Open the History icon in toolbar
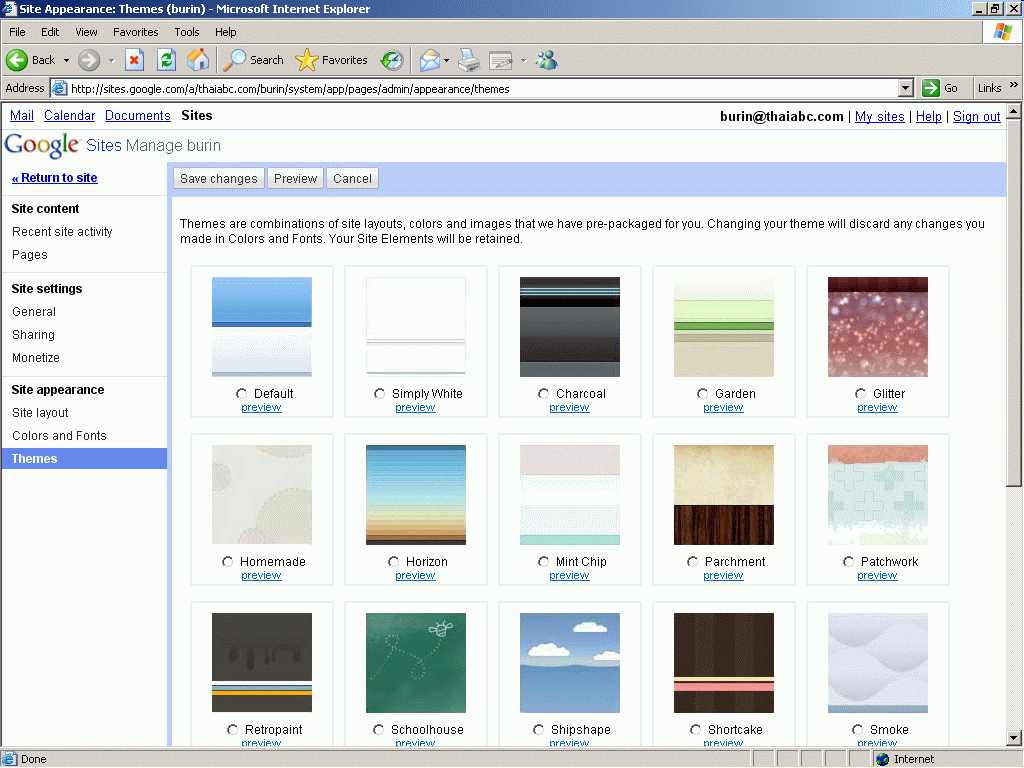The image size is (1024, 768). pos(392,60)
